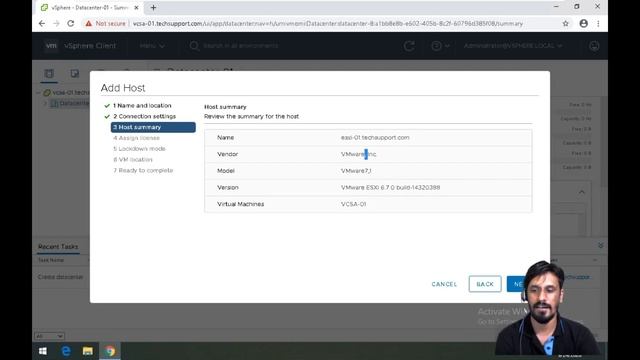Select Datacenter tree node
The image size is (640, 360).
pyautogui.click(x=70, y=103)
